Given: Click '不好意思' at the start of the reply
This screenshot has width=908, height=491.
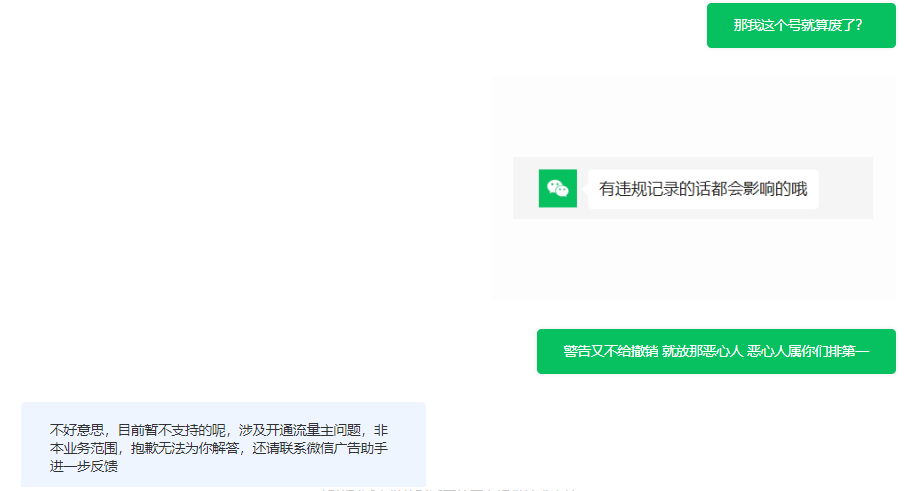Looking at the screenshot, I should [77, 430].
